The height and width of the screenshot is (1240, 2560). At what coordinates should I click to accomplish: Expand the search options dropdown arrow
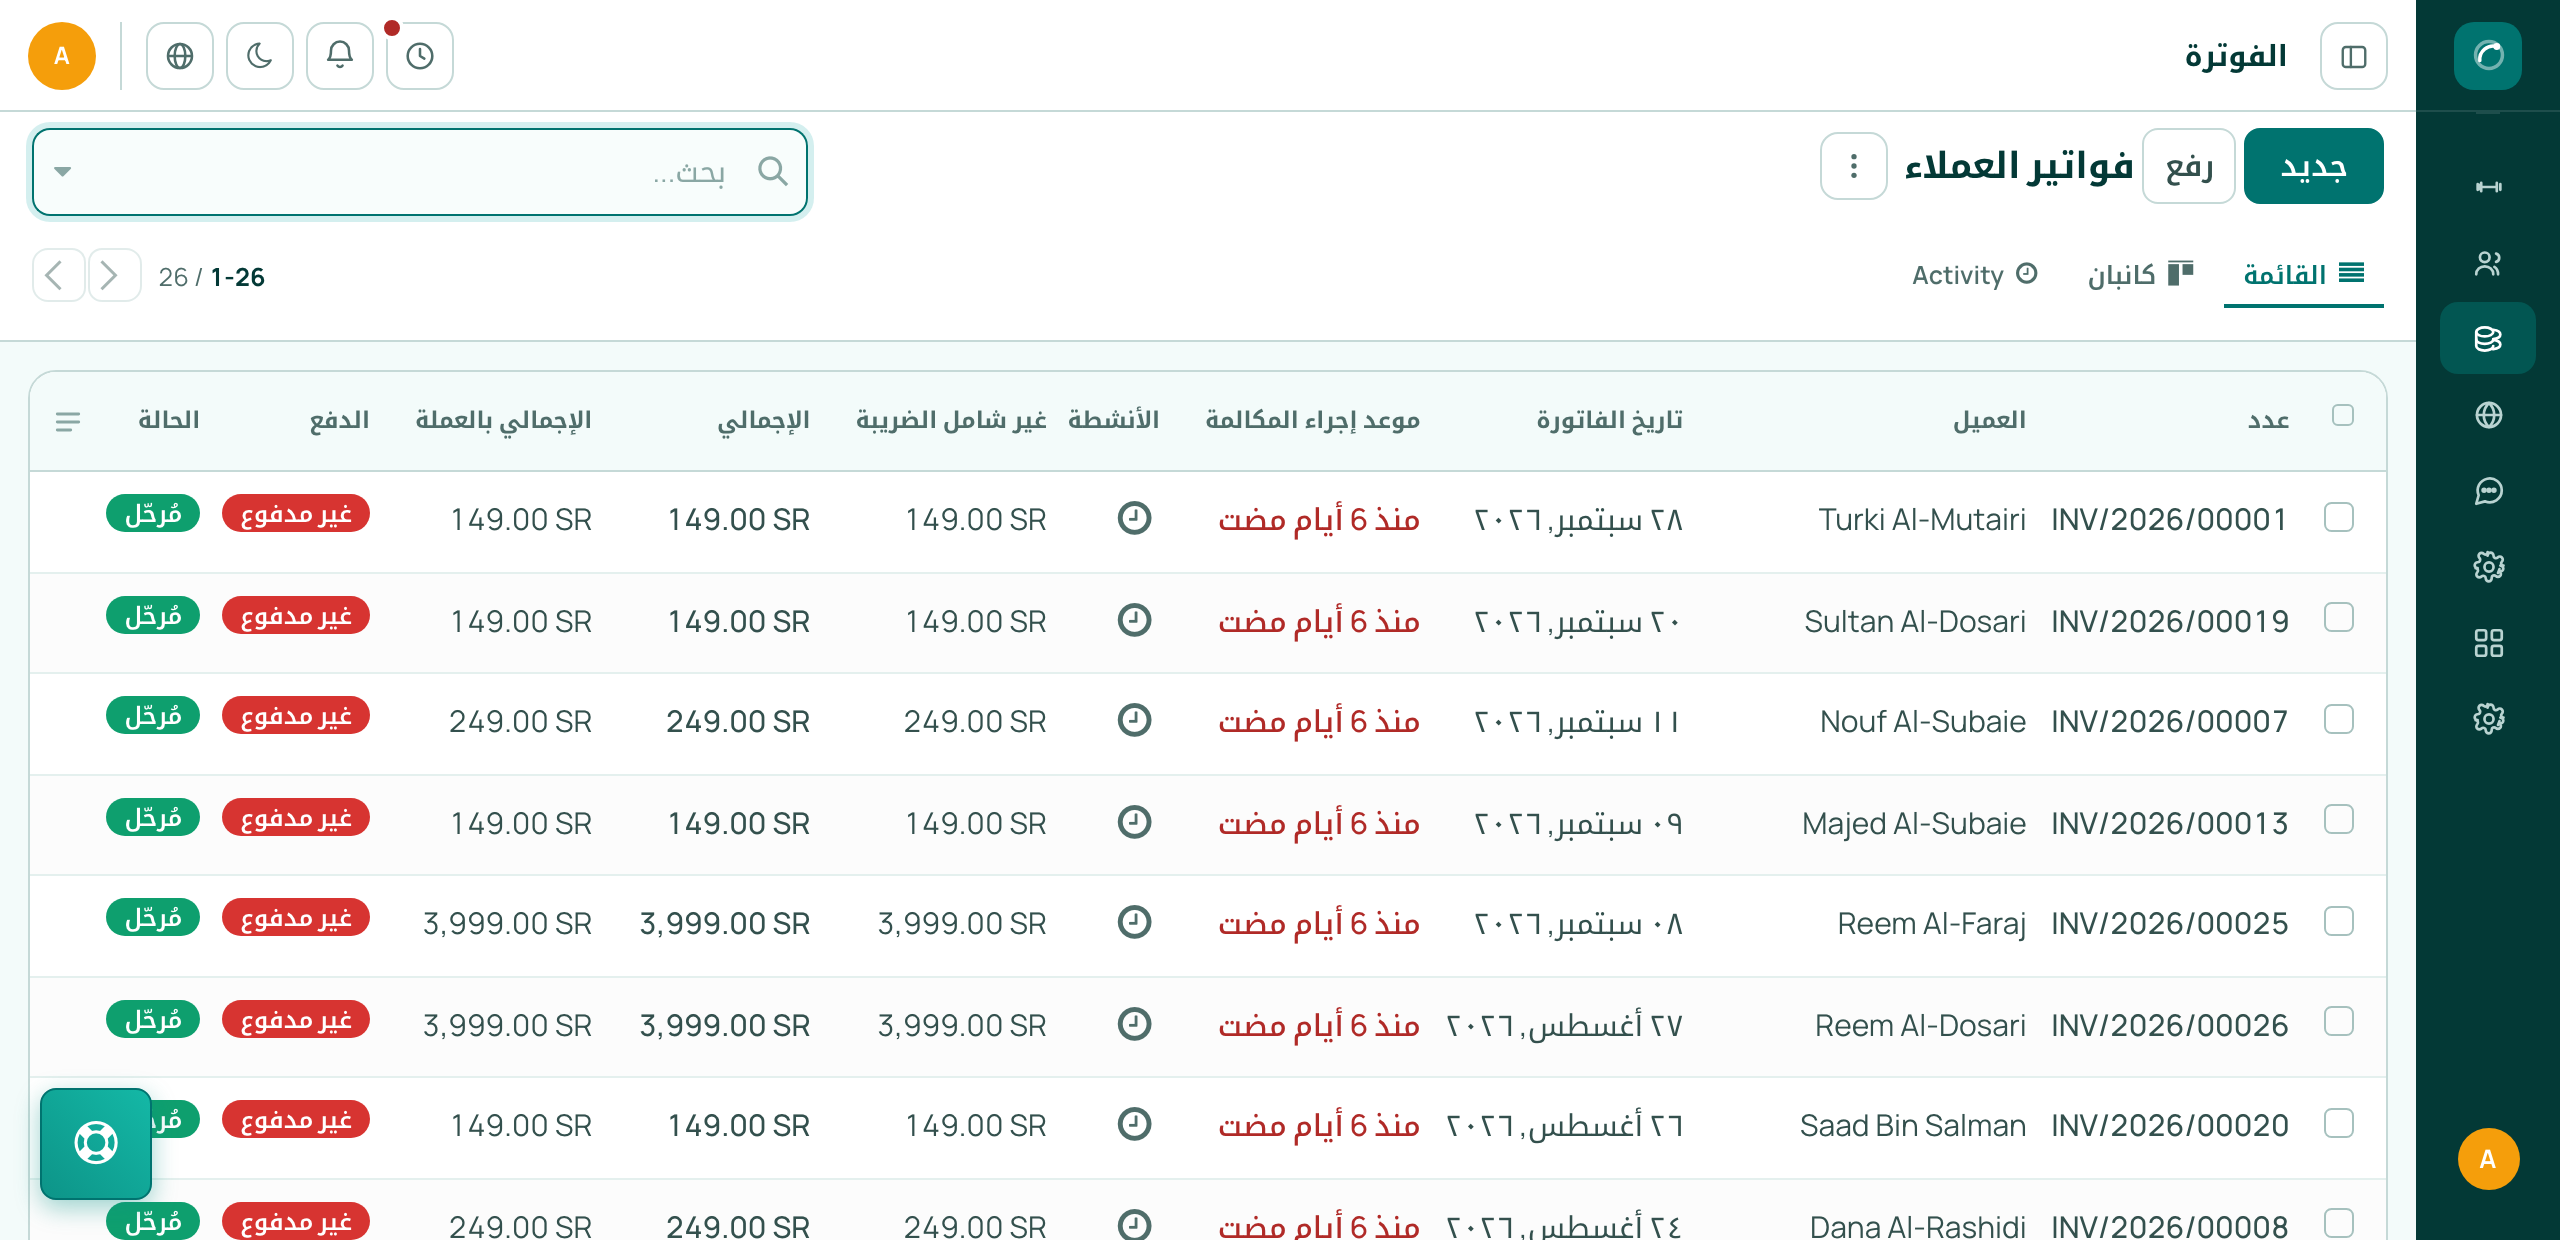[63, 171]
